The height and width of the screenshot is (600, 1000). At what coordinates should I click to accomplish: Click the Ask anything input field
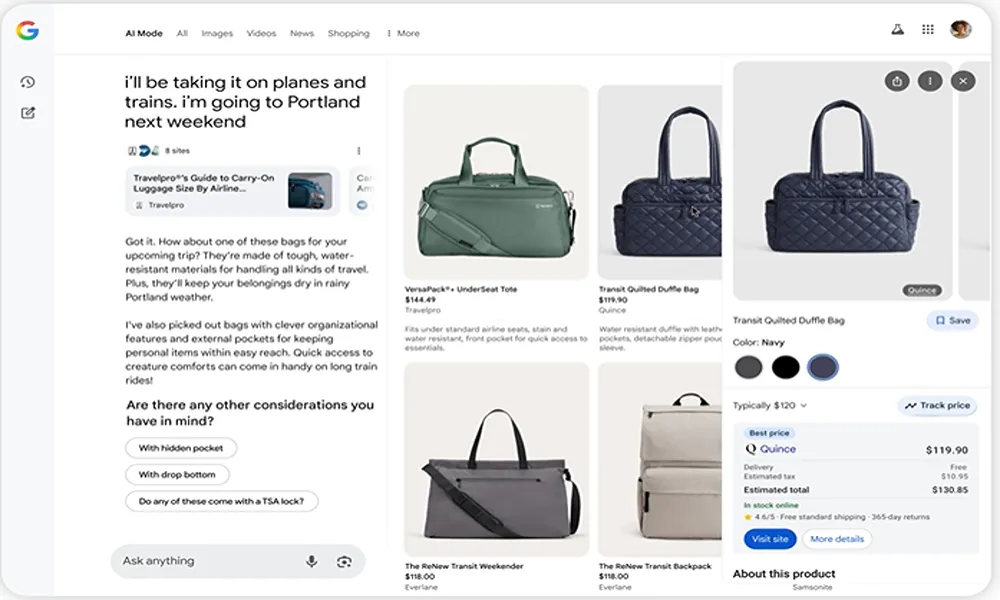[x=205, y=562]
